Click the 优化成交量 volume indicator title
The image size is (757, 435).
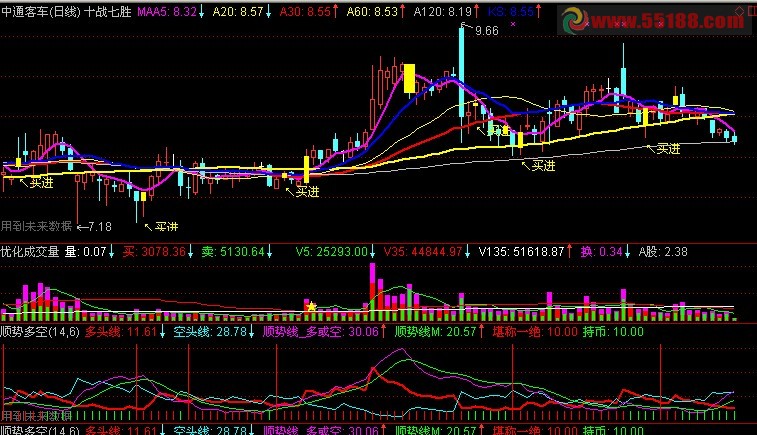[30, 252]
